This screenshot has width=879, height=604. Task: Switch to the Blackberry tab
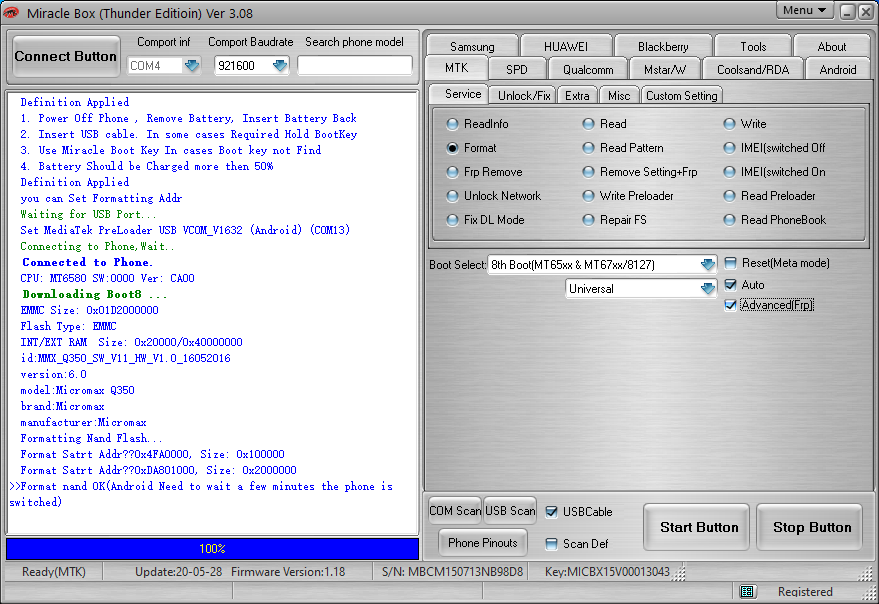663,47
